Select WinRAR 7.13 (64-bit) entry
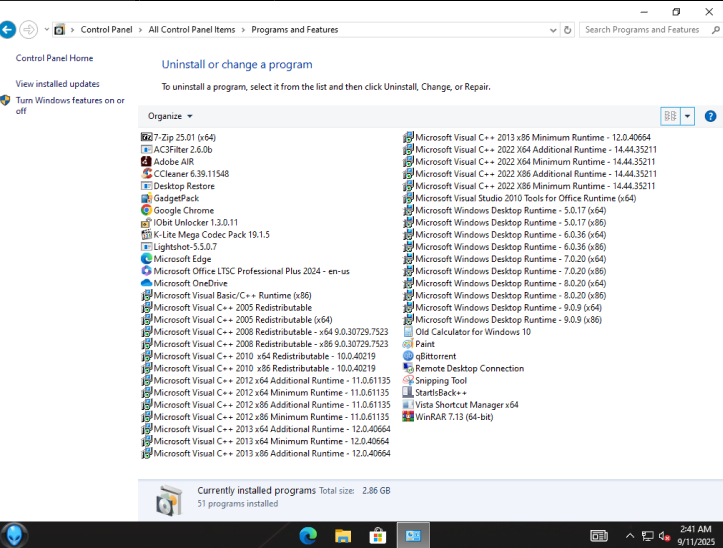This screenshot has height=548, width=723. click(454, 417)
